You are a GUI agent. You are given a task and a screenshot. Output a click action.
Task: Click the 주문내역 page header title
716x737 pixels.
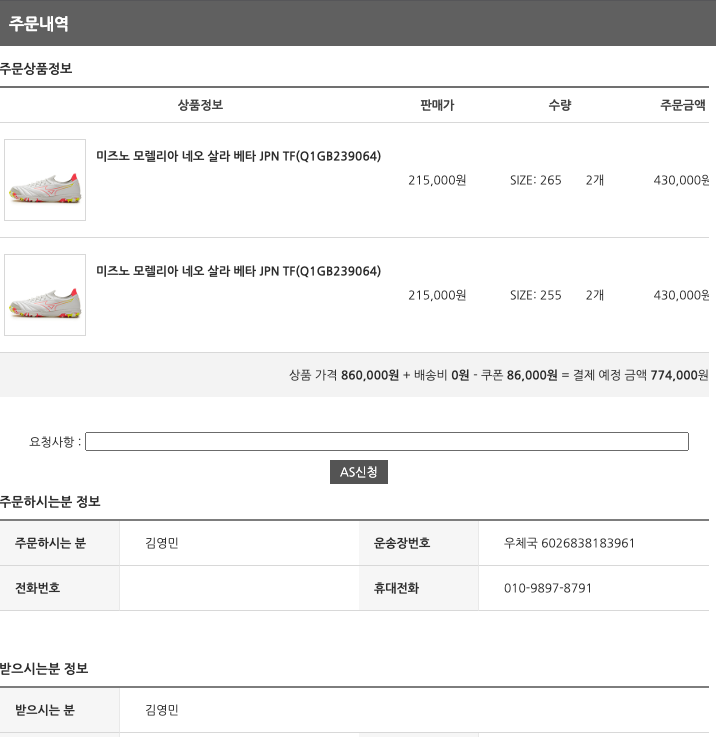(x=39, y=24)
